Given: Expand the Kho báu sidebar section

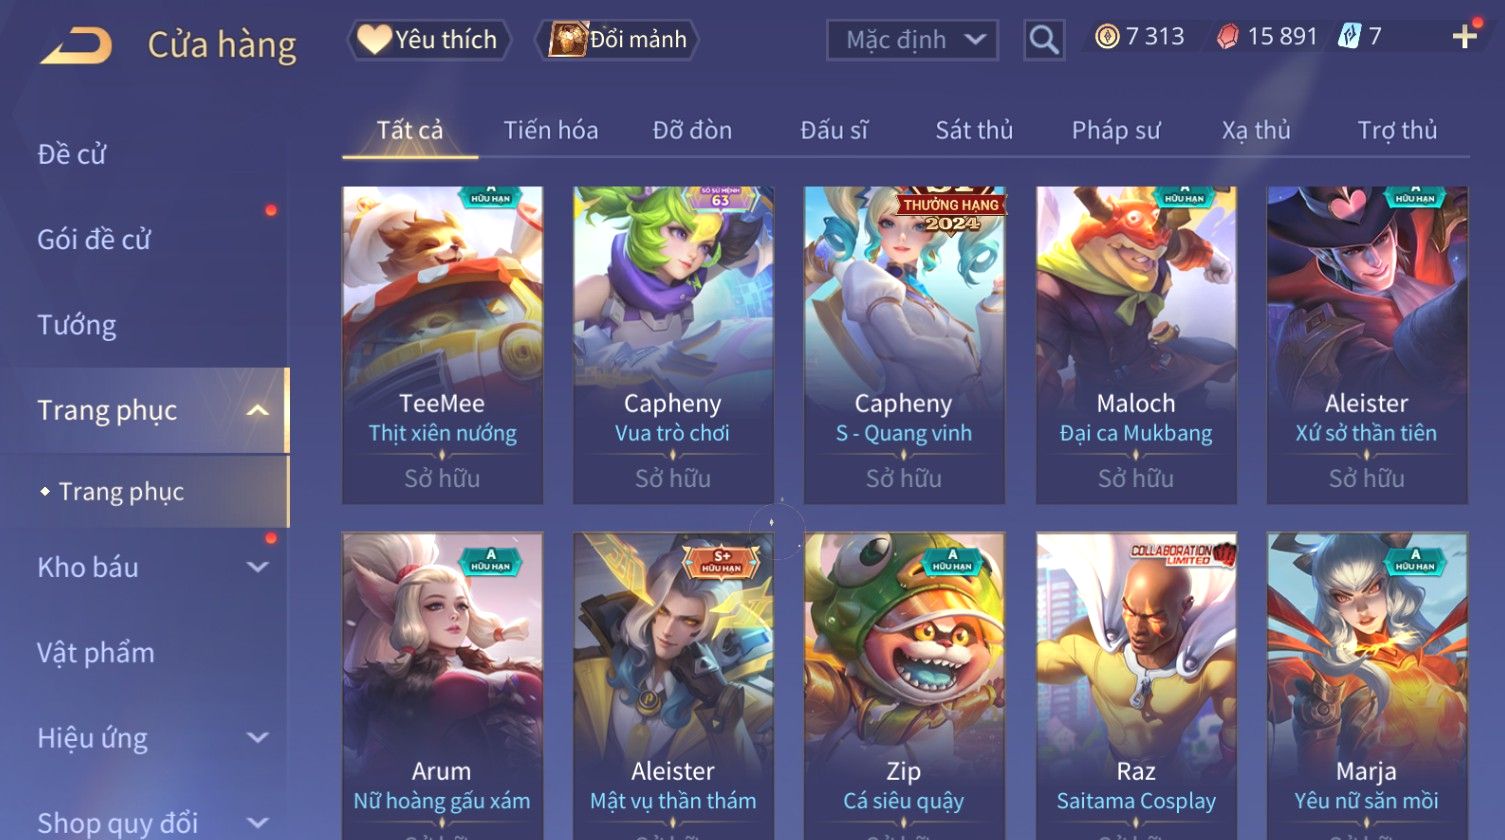Looking at the screenshot, I should point(257,567).
